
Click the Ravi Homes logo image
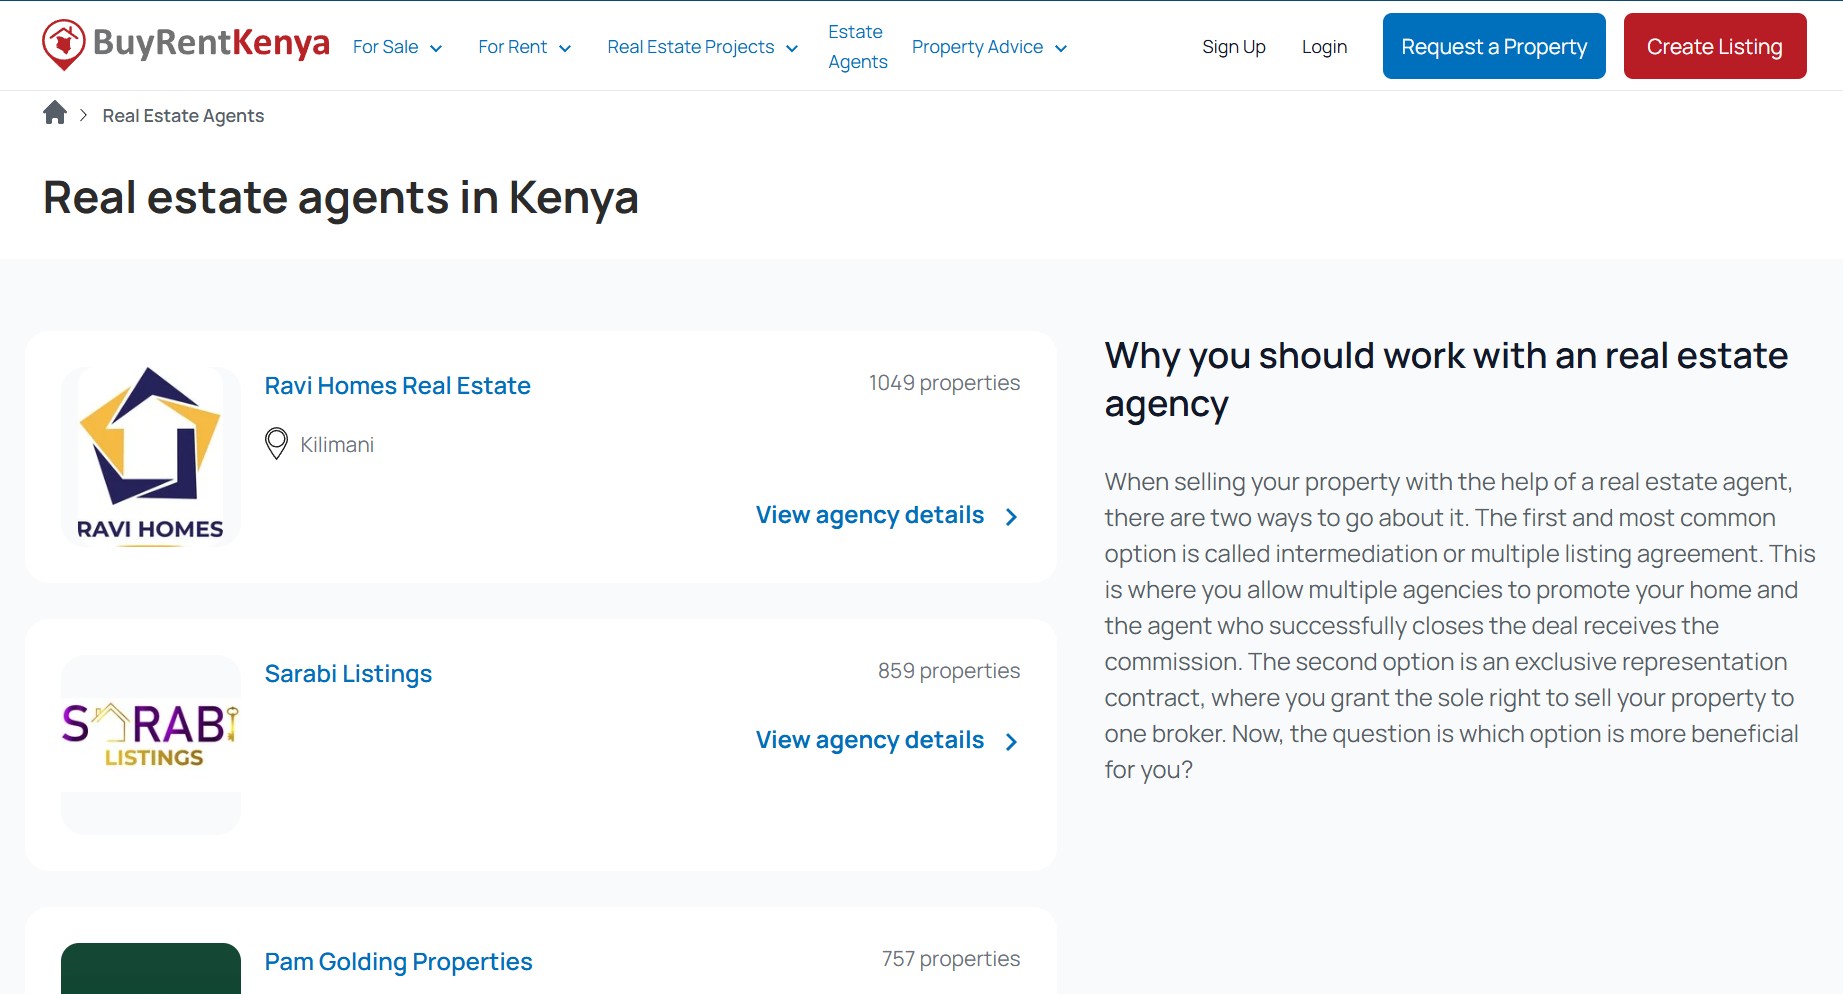click(151, 456)
